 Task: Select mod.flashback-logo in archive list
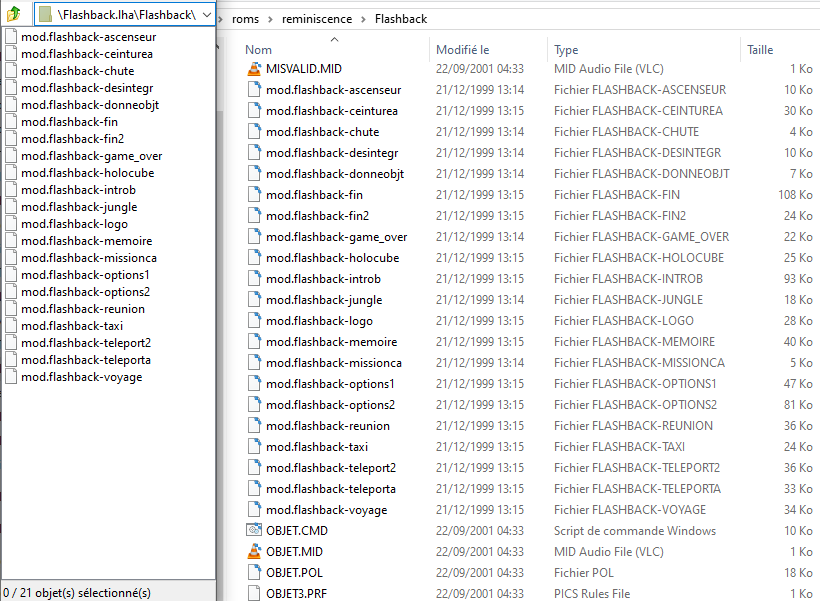tap(74, 224)
